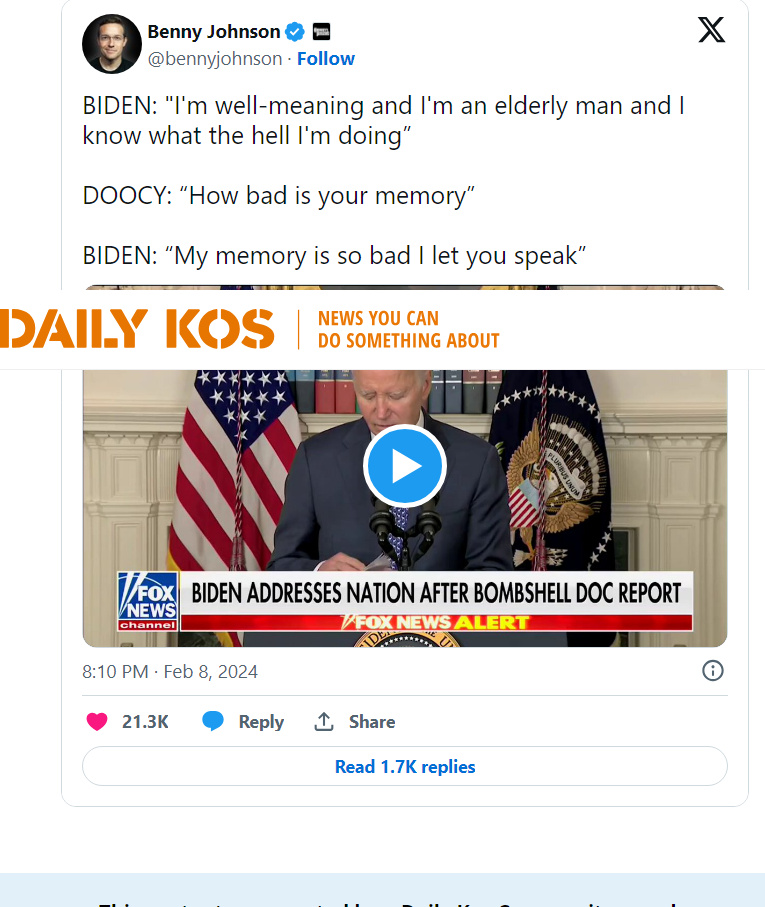Open the @bennyjohnson handle link
Viewport: 765px width, 907px height.
tap(215, 58)
